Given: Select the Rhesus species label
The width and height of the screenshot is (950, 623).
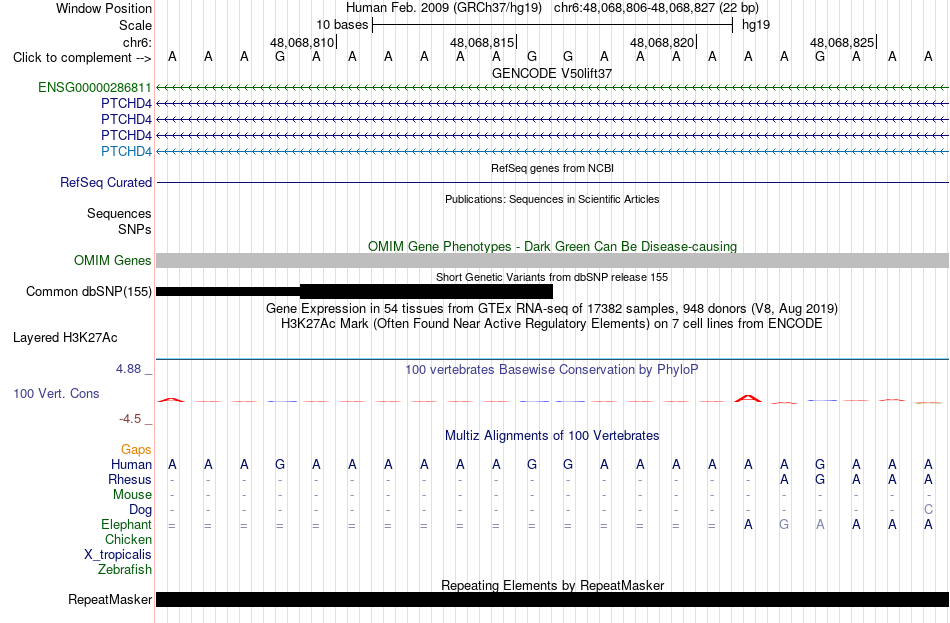Looking at the screenshot, I should [130, 479].
